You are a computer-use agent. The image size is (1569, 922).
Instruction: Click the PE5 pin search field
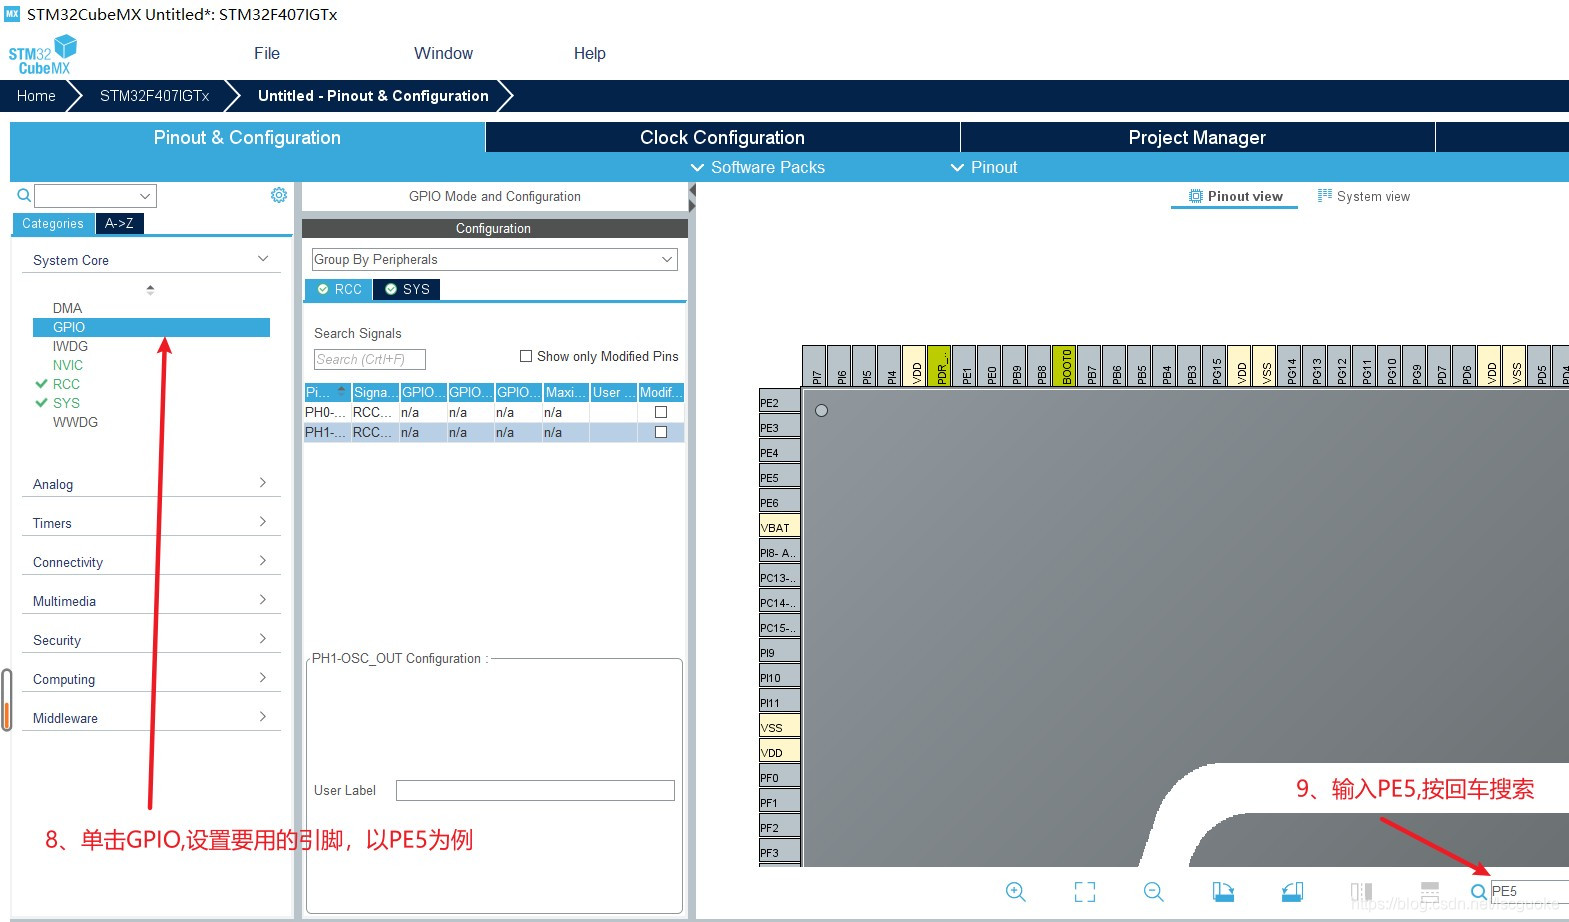(x=1529, y=891)
